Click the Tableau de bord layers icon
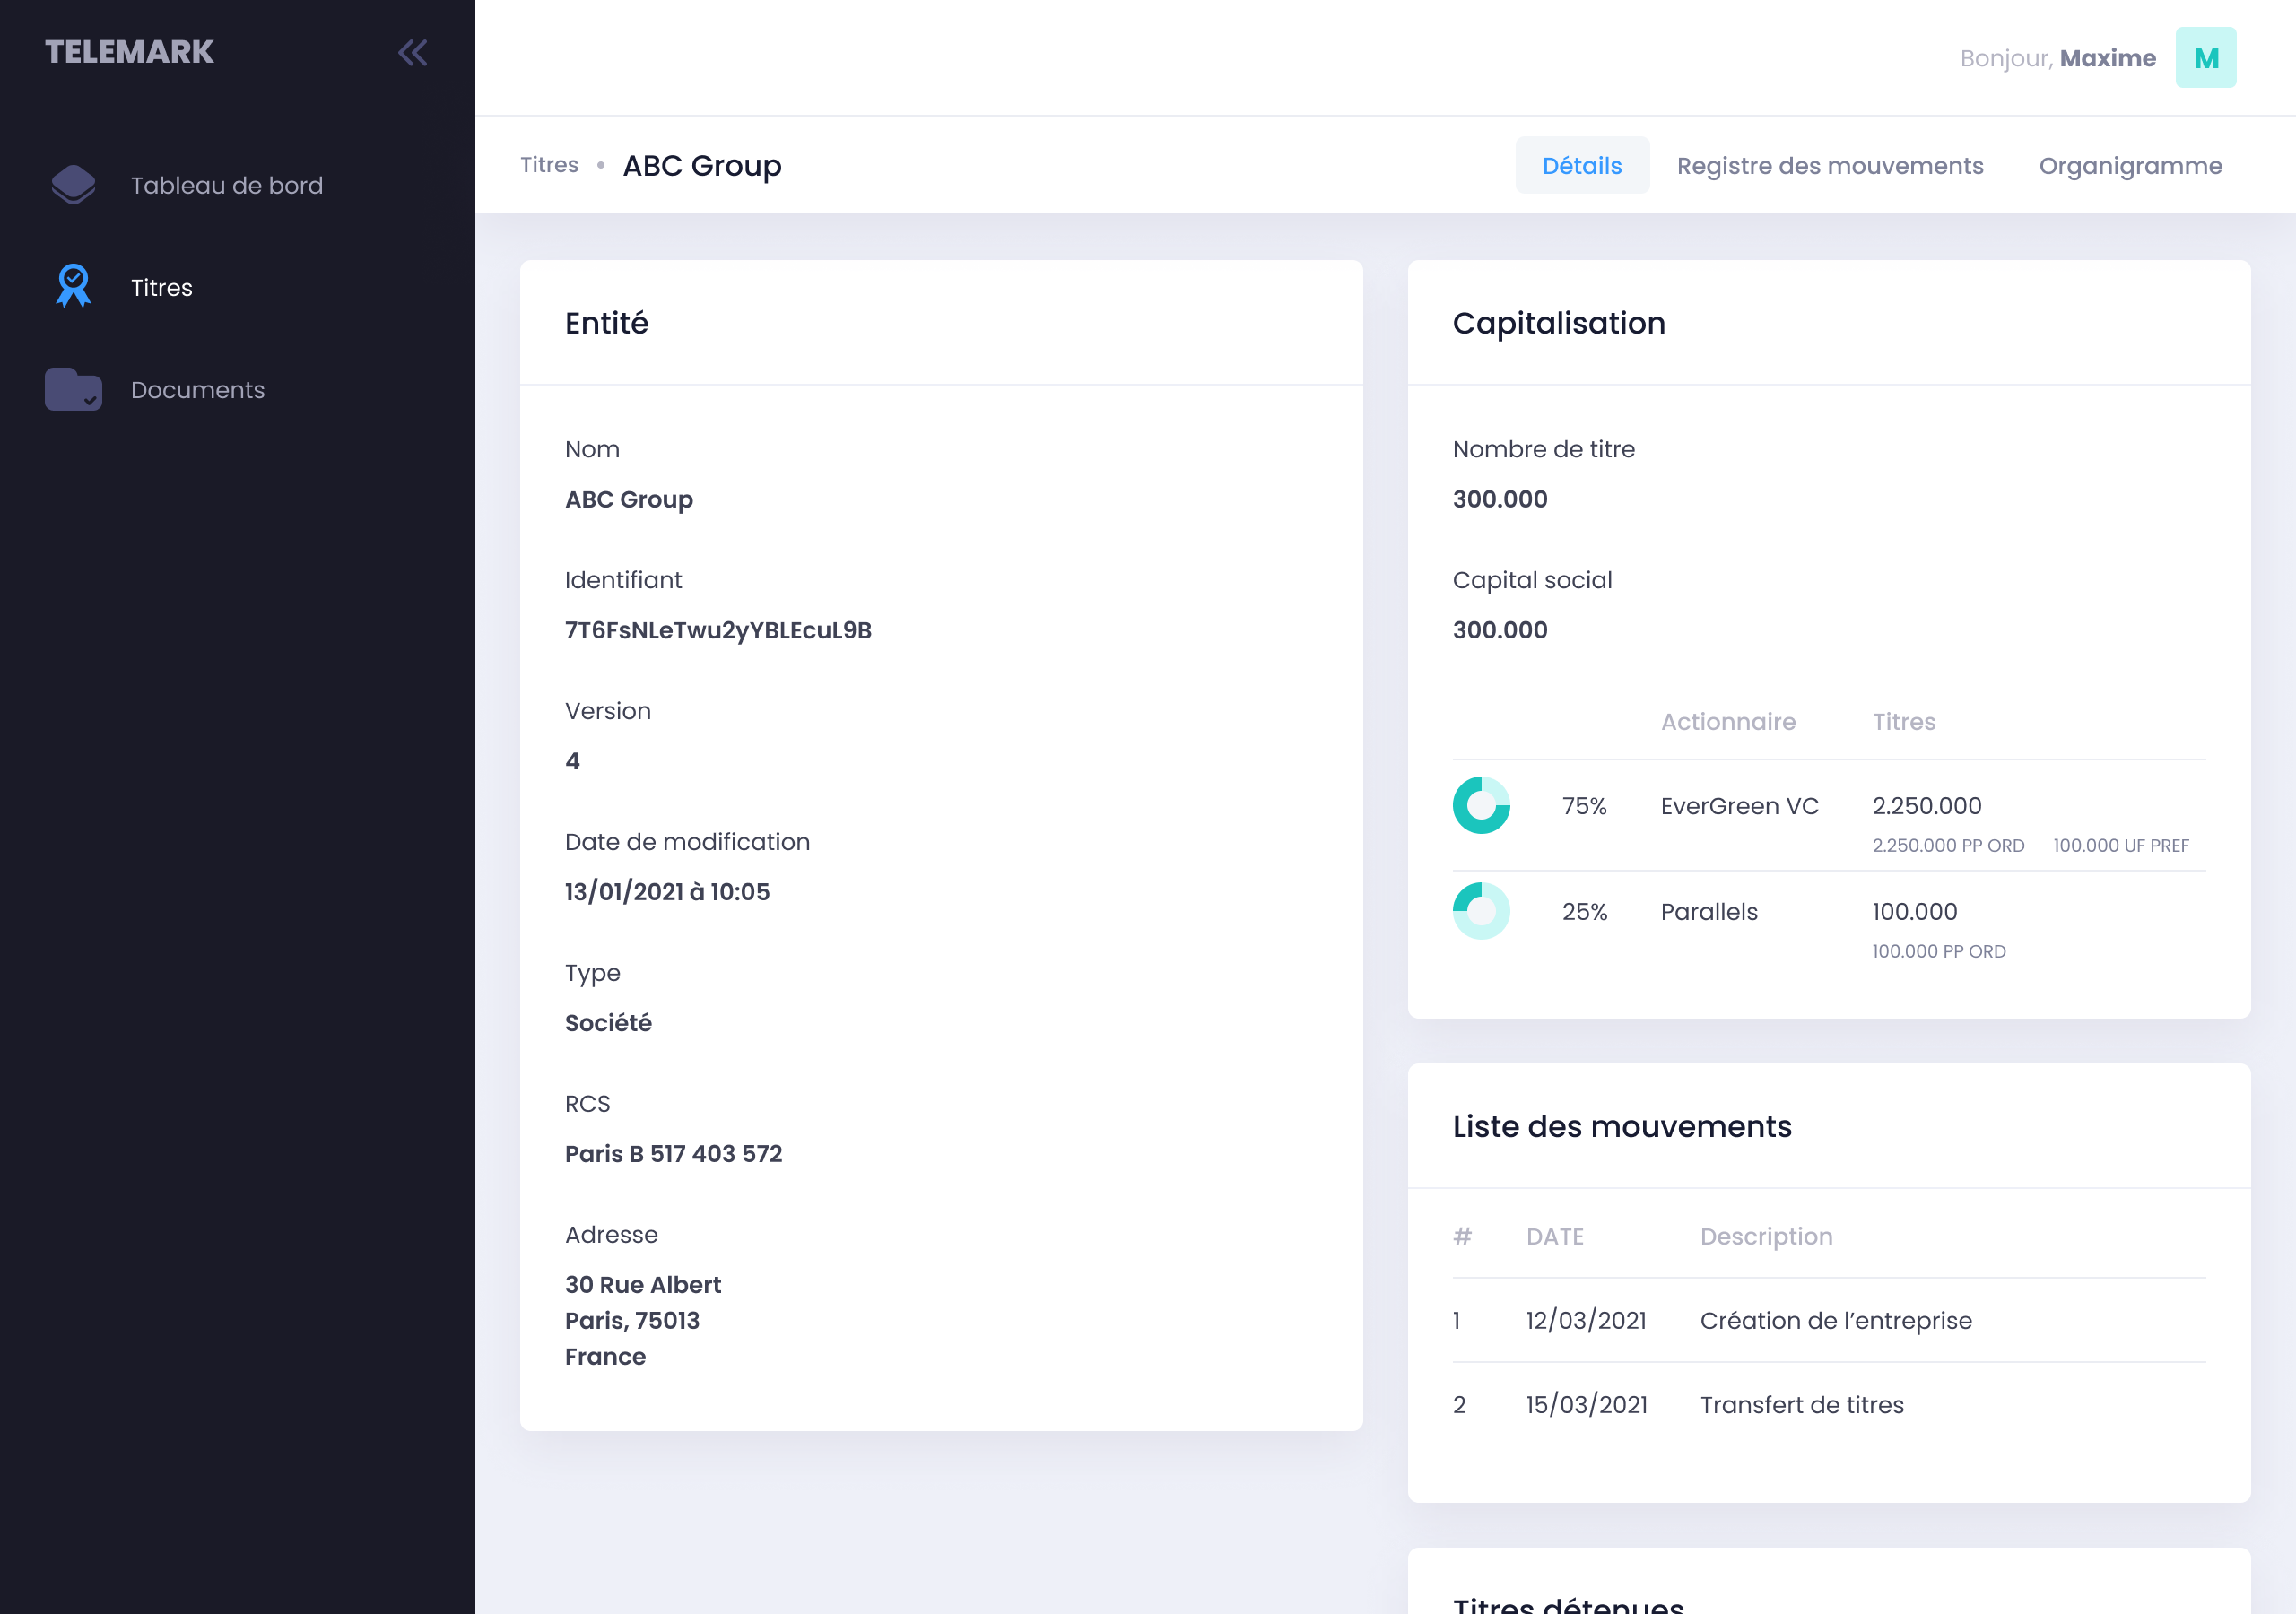The image size is (2296, 1614). (73, 185)
